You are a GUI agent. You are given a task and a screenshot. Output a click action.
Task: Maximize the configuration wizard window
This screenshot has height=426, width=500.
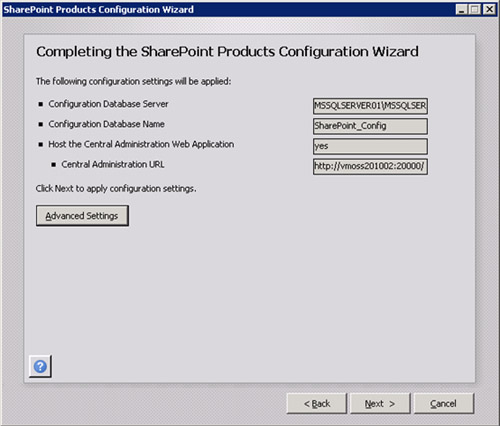[x=475, y=10]
